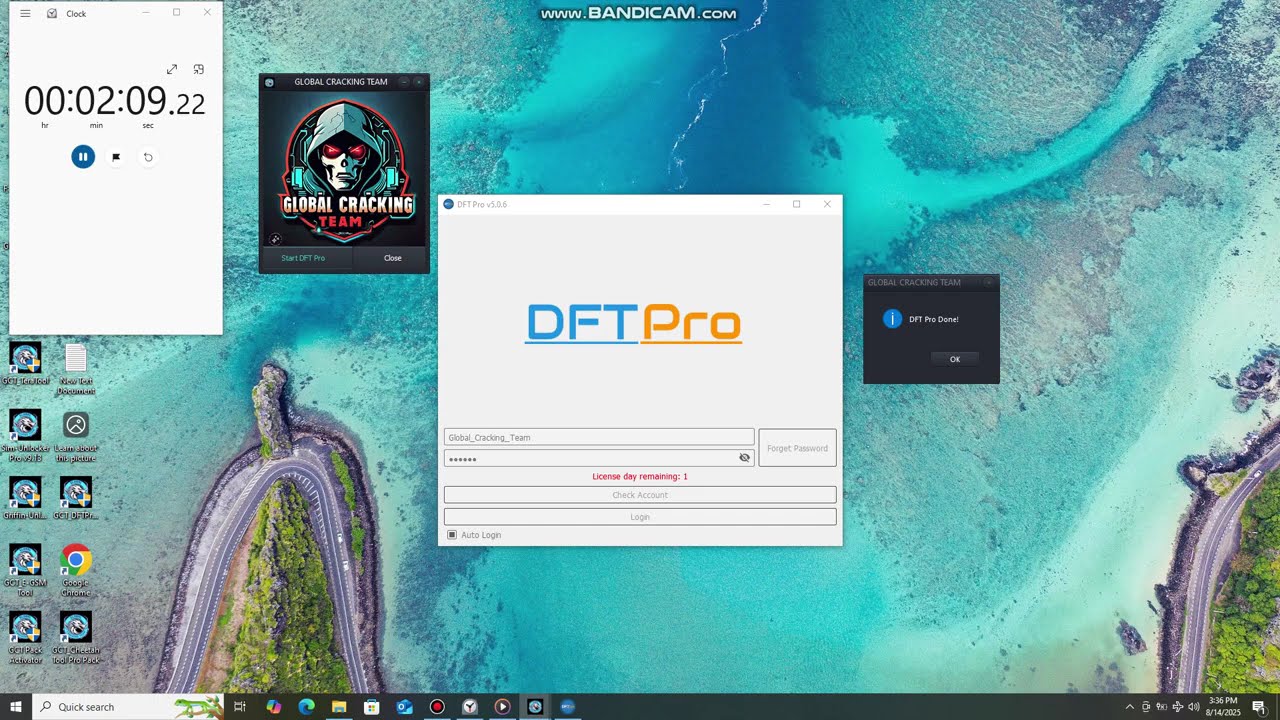
Task: Click the Global Cracking Team logo image
Action: [x=345, y=168]
